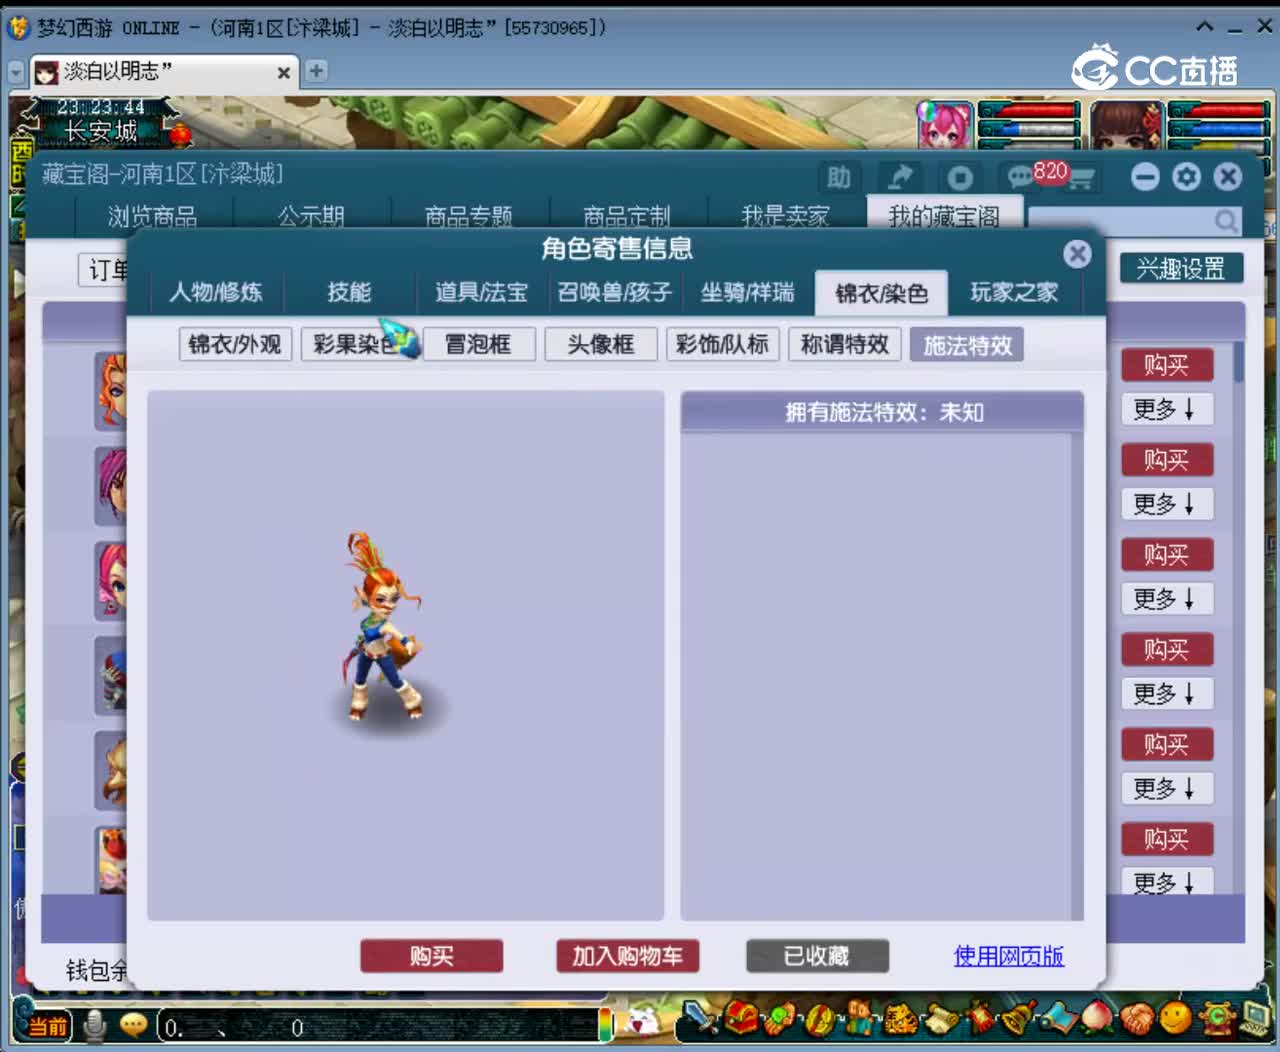Viewport: 1280px width, 1052px height.
Task: Switch to 坐骑/祥瑞 tab
Action: (x=747, y=292)
